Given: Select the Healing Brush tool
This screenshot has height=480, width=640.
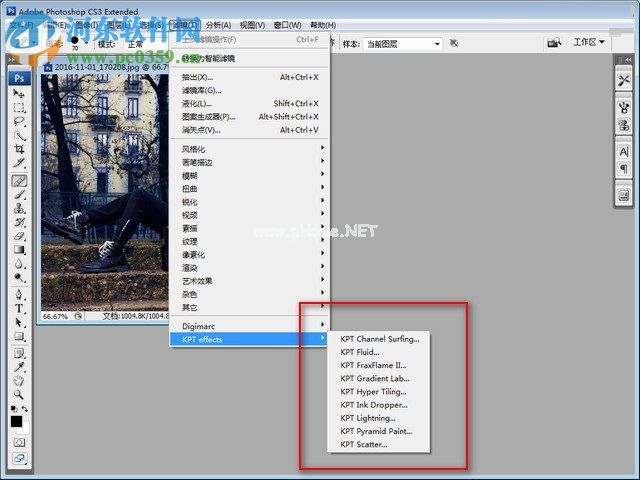Looking at the screenshot, I should point(19,180).
